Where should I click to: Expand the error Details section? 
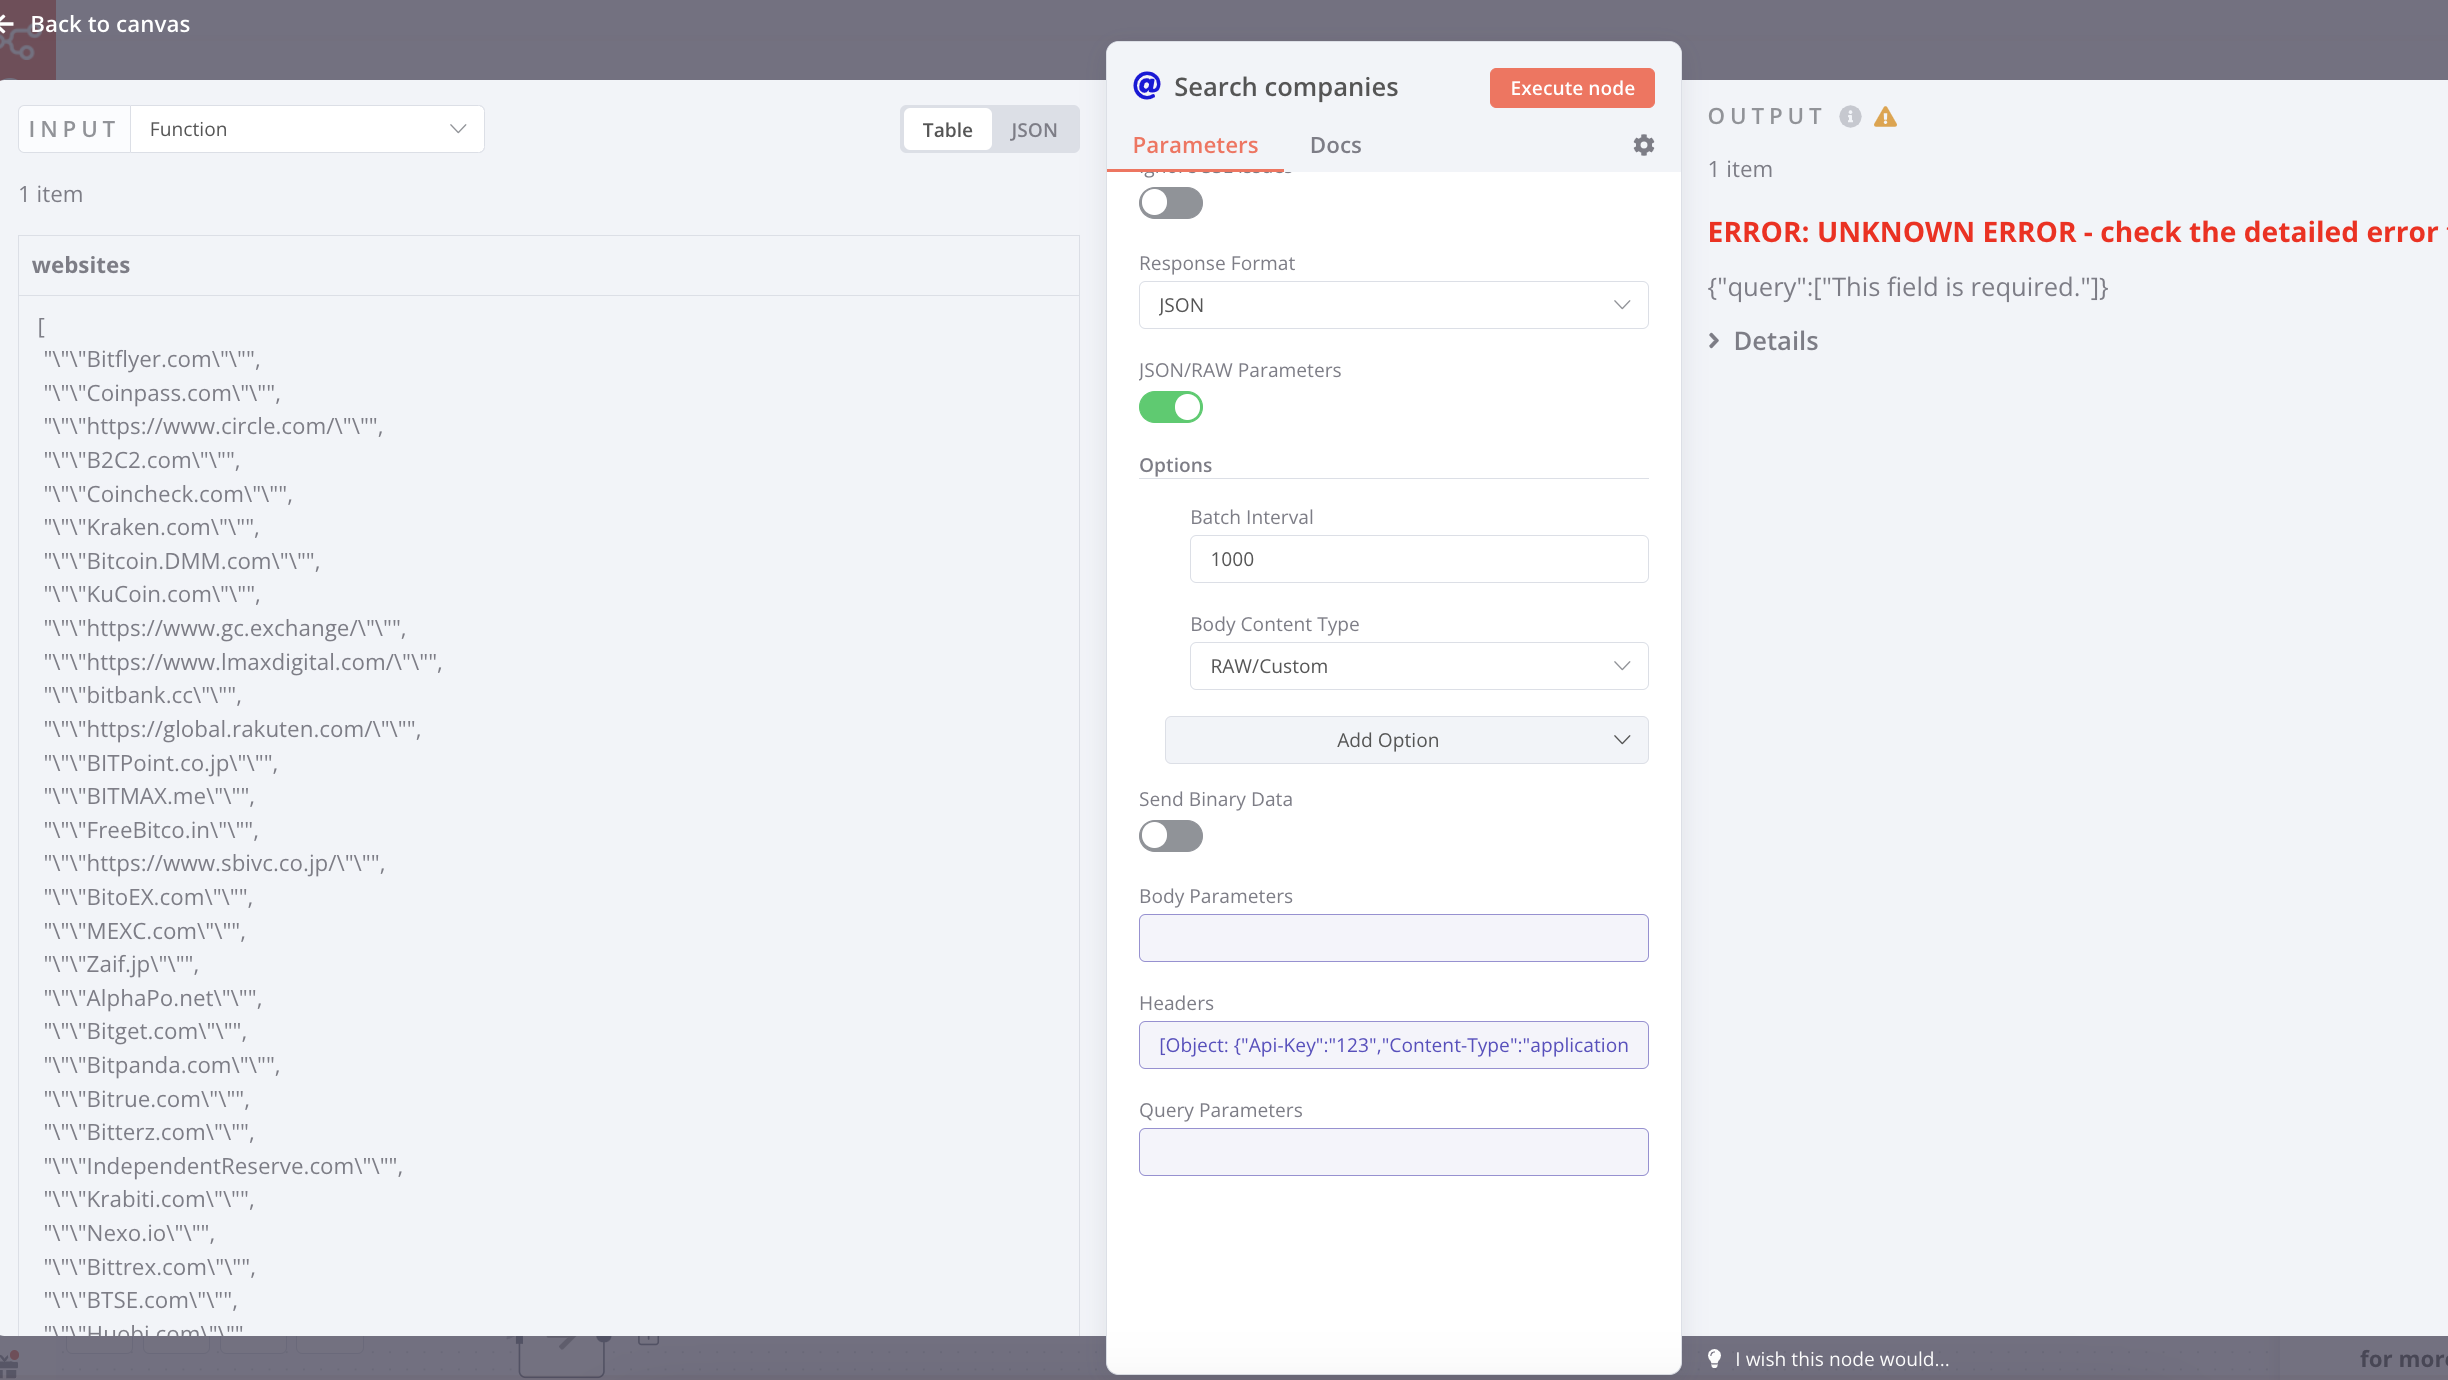(x=1764, y=341)
